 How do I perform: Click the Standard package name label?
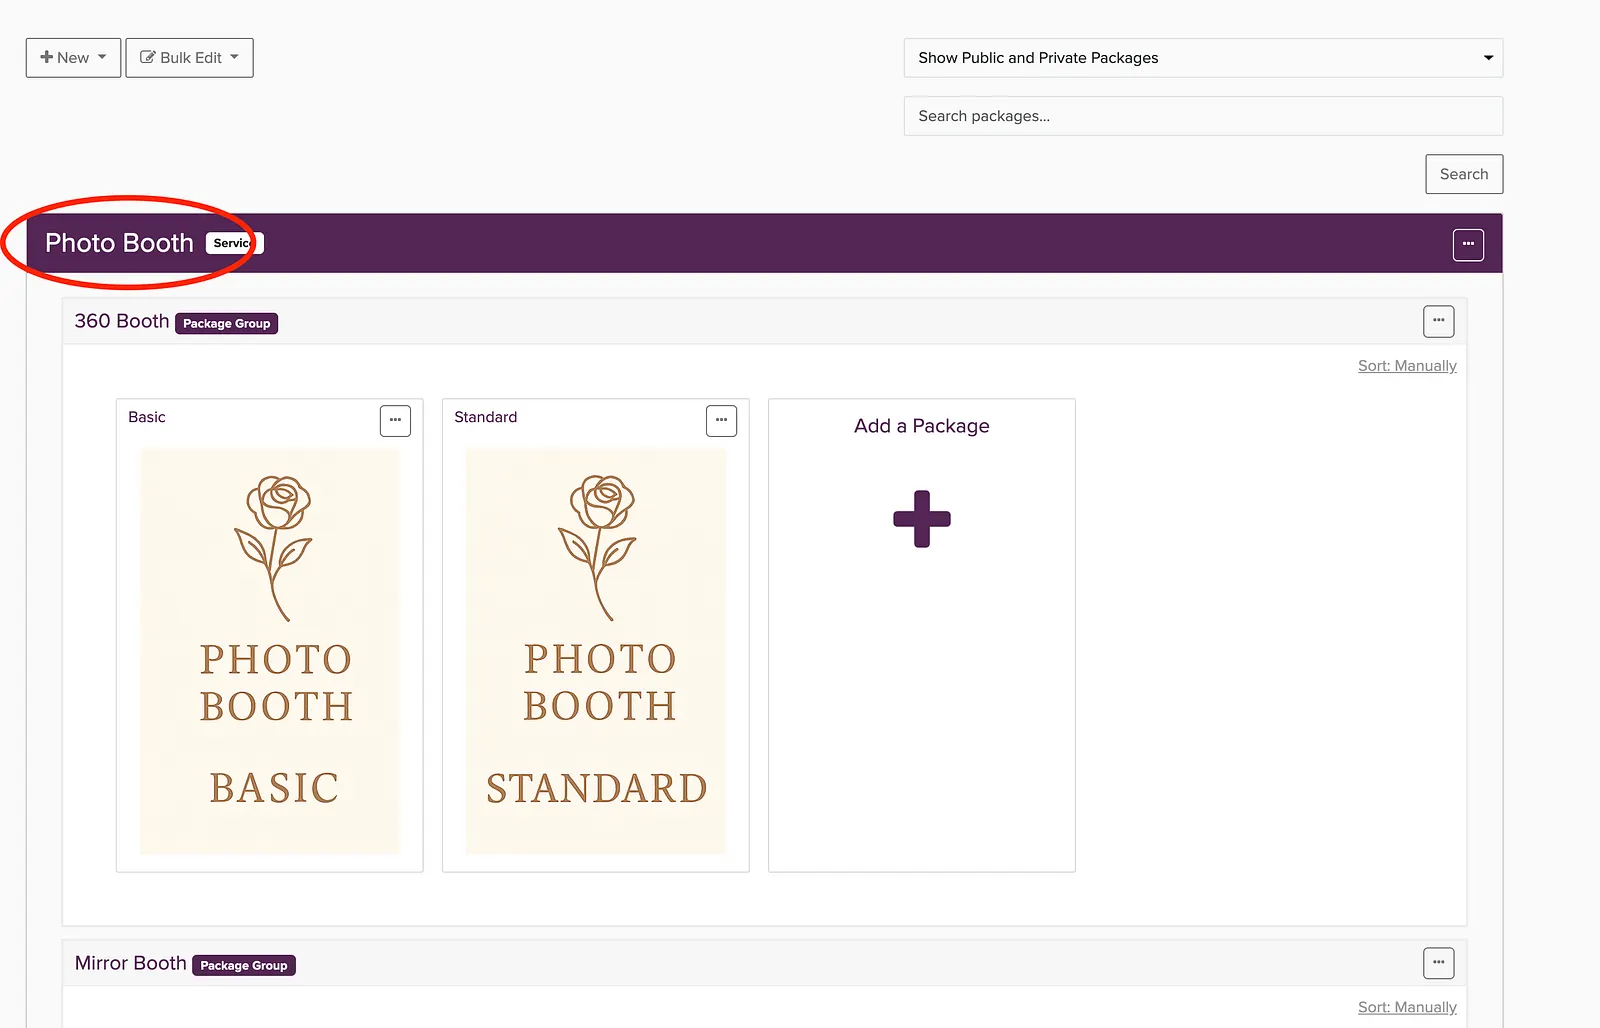(x=486, y=417)
